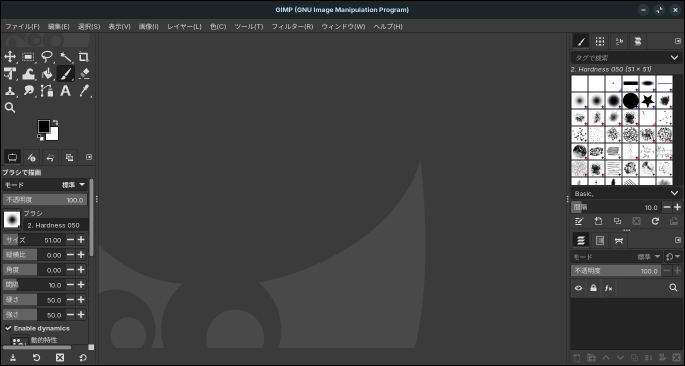Select the Paths tool
685x366 pixels.
coord(47,91)
